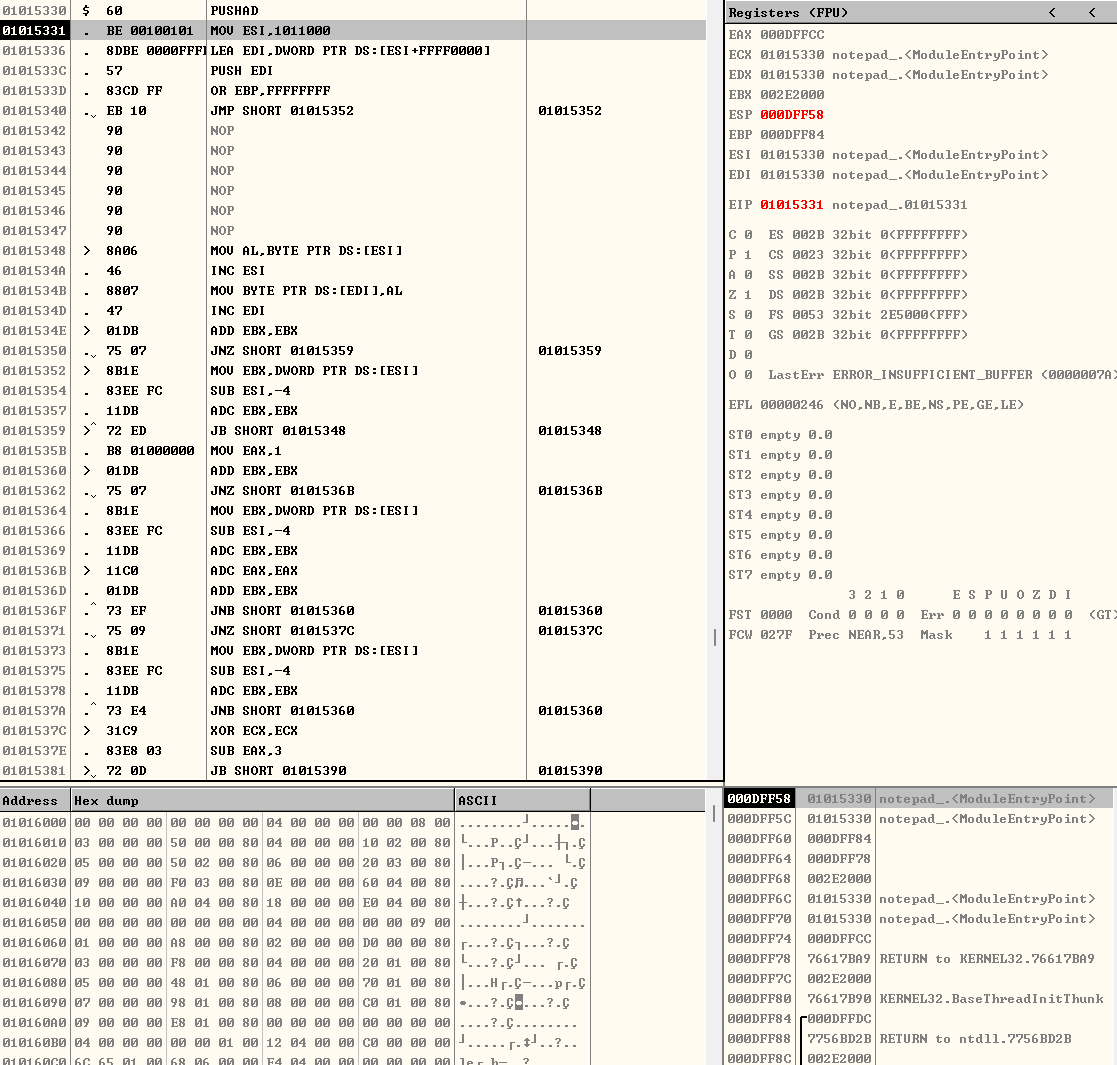Select the EFL 00000246 flags line
The image size is (1117, 1065).
coord(876,404)
